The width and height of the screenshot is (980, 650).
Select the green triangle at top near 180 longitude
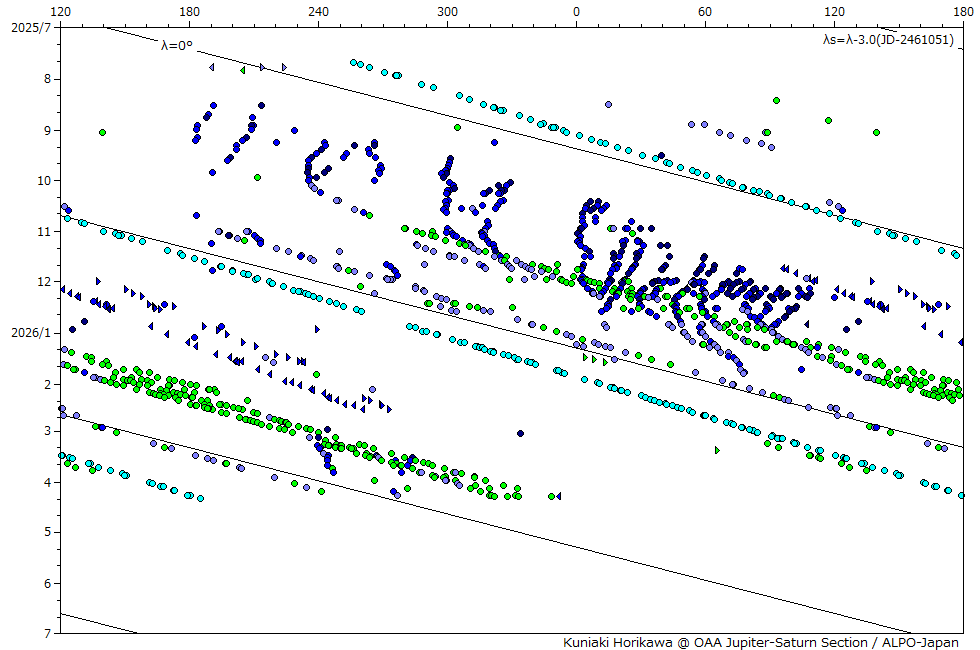242,69
